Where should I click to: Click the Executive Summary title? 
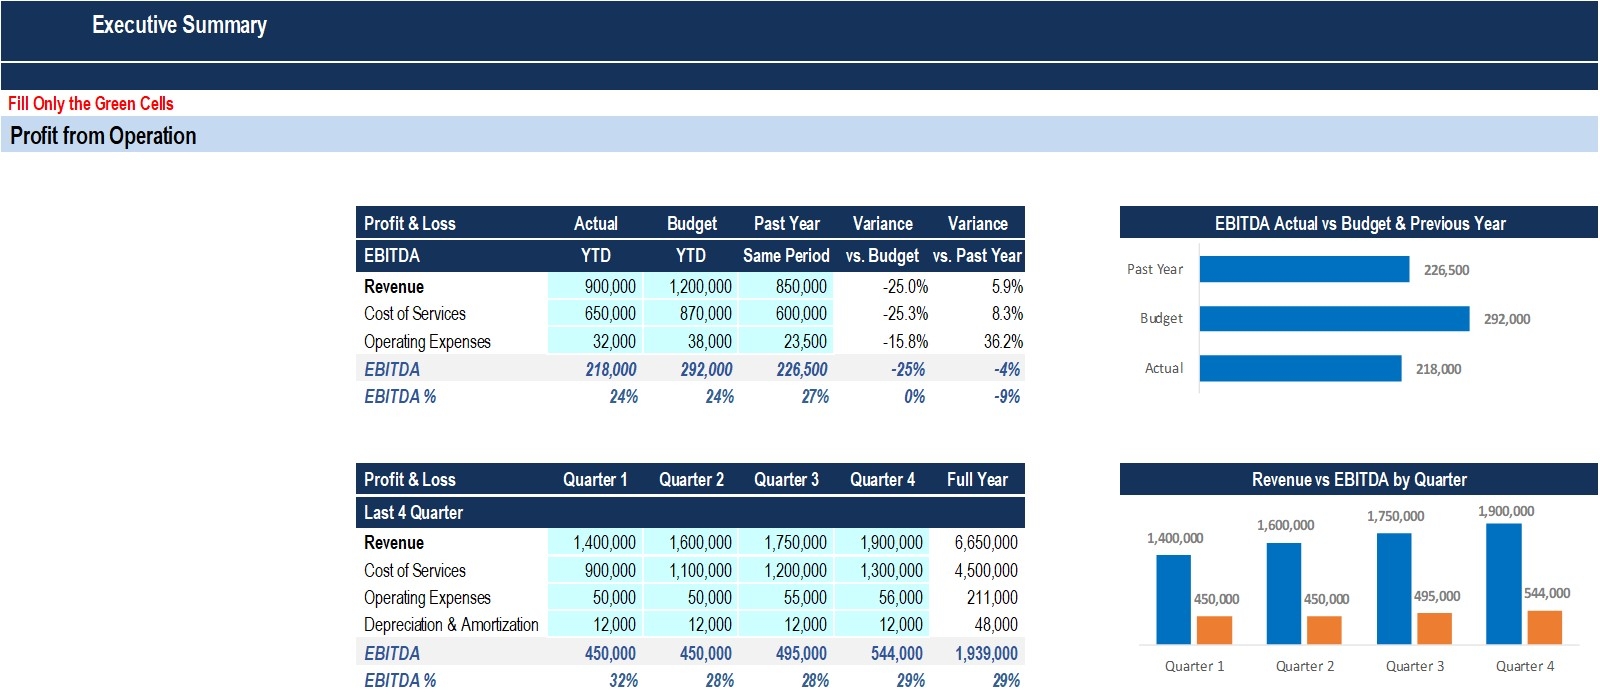(179, 25)
